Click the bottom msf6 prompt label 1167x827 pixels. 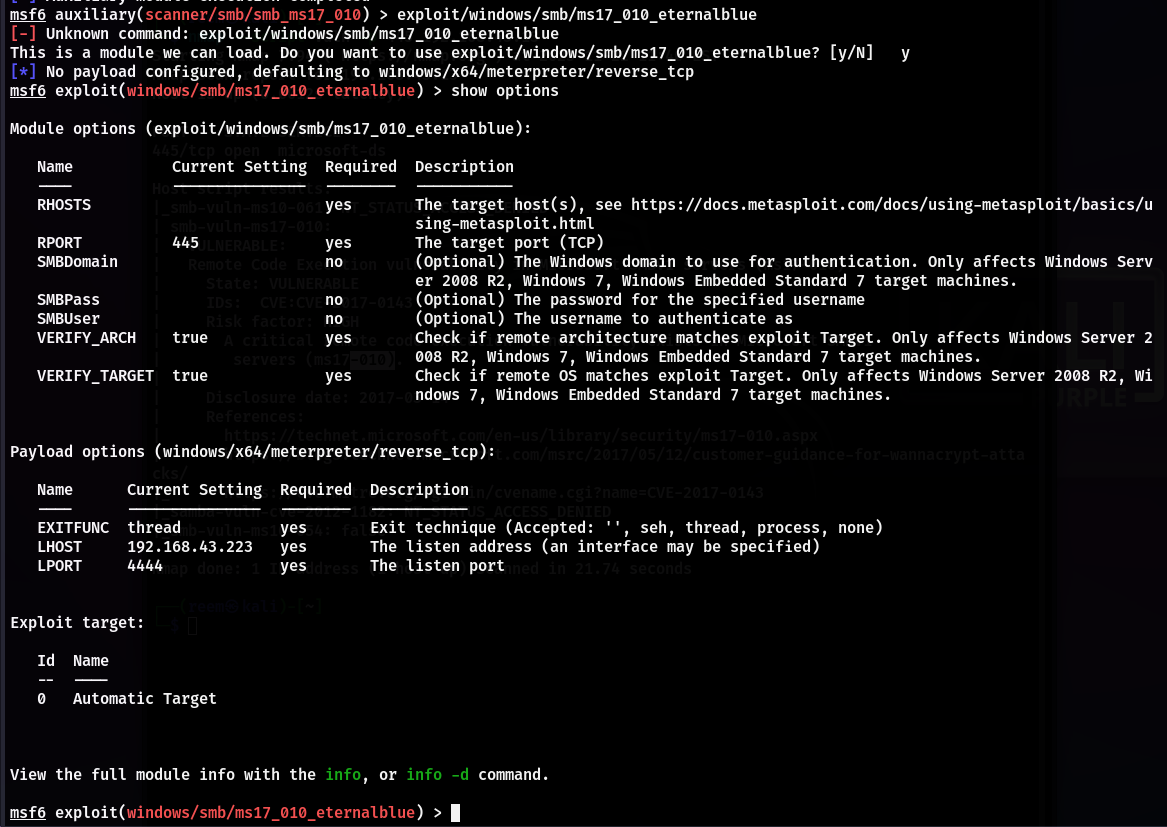pos(28,813)
